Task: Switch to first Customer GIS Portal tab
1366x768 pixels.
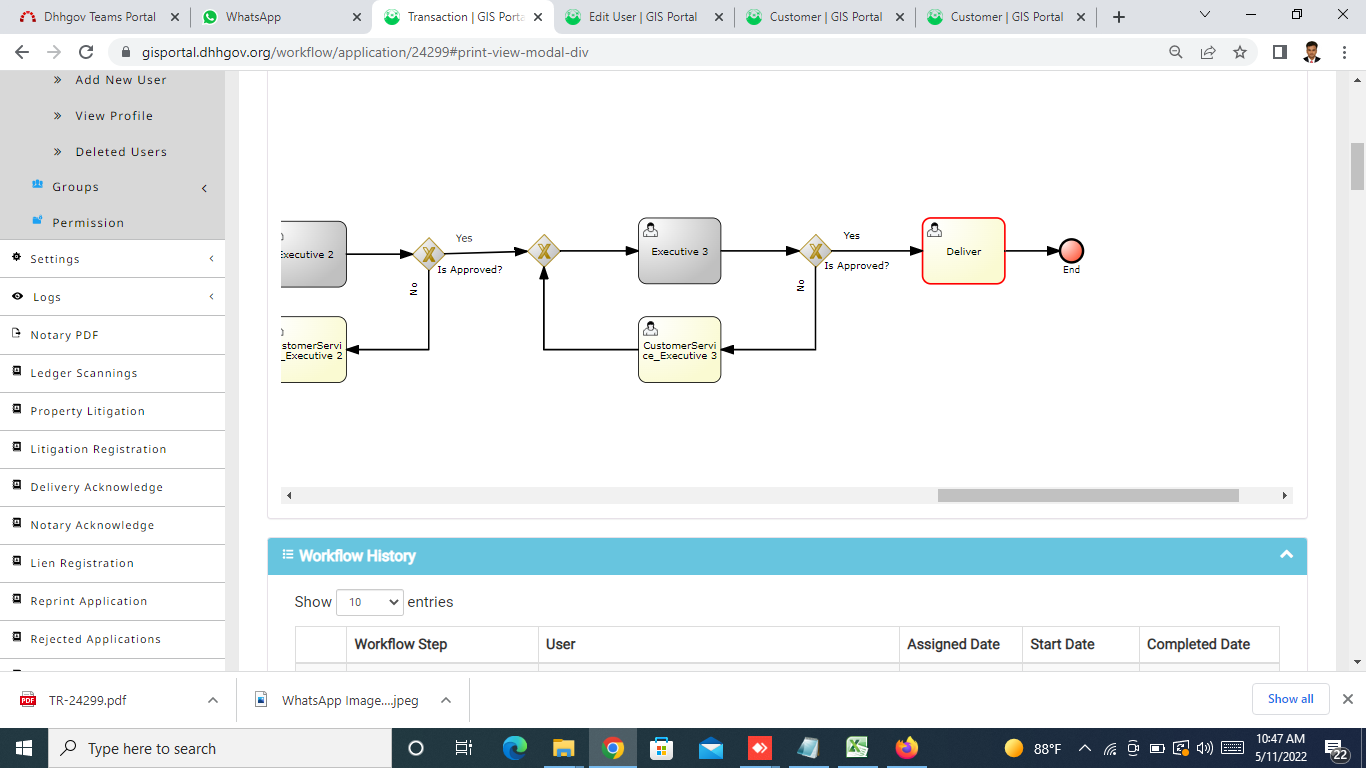Action: click(x=826, y=17)
